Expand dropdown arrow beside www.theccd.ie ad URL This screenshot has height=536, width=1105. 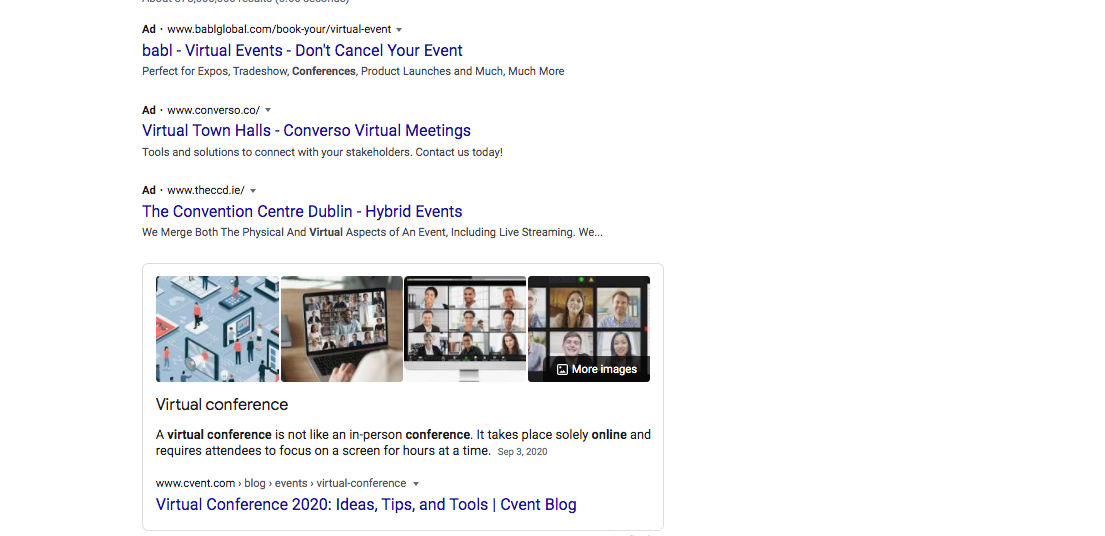tap(253, 191)
